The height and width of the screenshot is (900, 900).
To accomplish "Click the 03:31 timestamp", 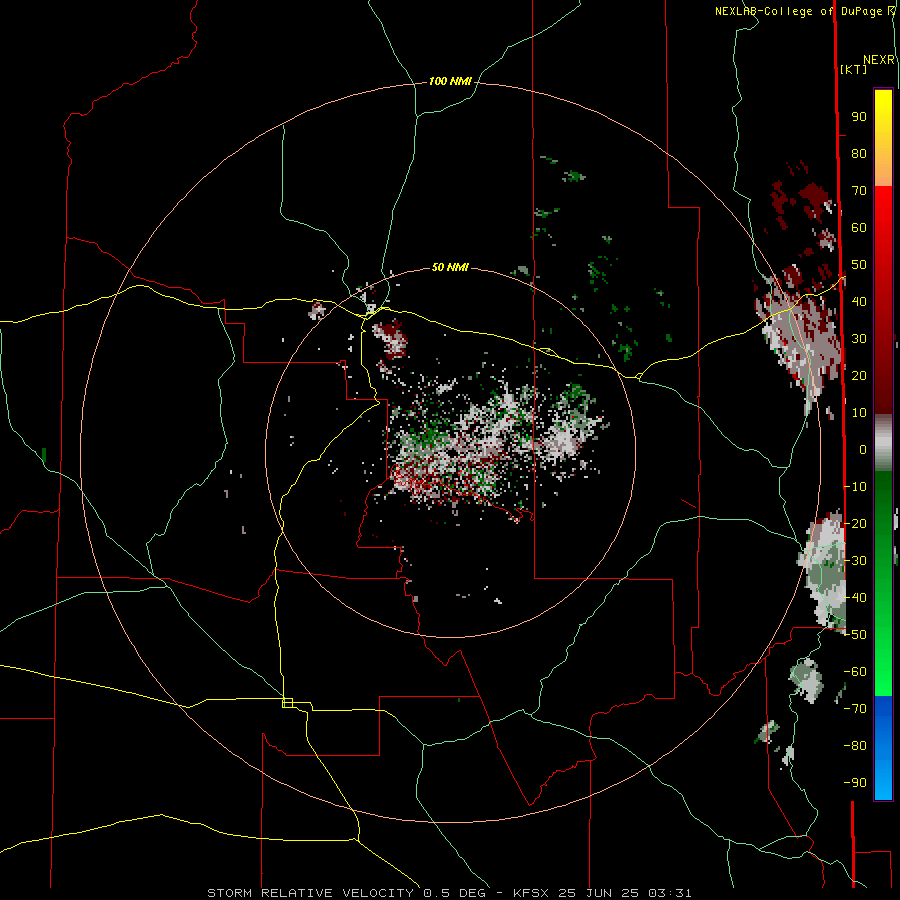I will pyautogui.click(x=670, y=893).
